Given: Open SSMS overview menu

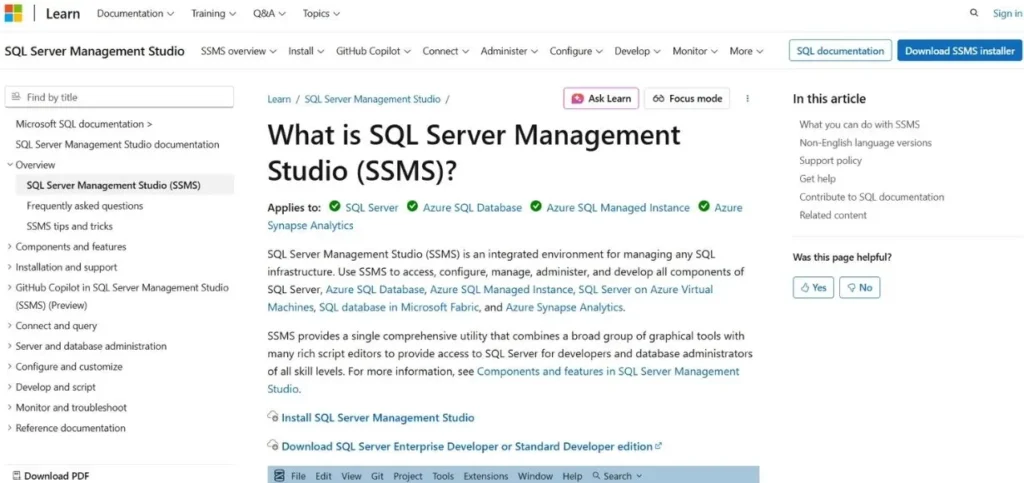Looking at the screenshot, I should pos(238,51).
